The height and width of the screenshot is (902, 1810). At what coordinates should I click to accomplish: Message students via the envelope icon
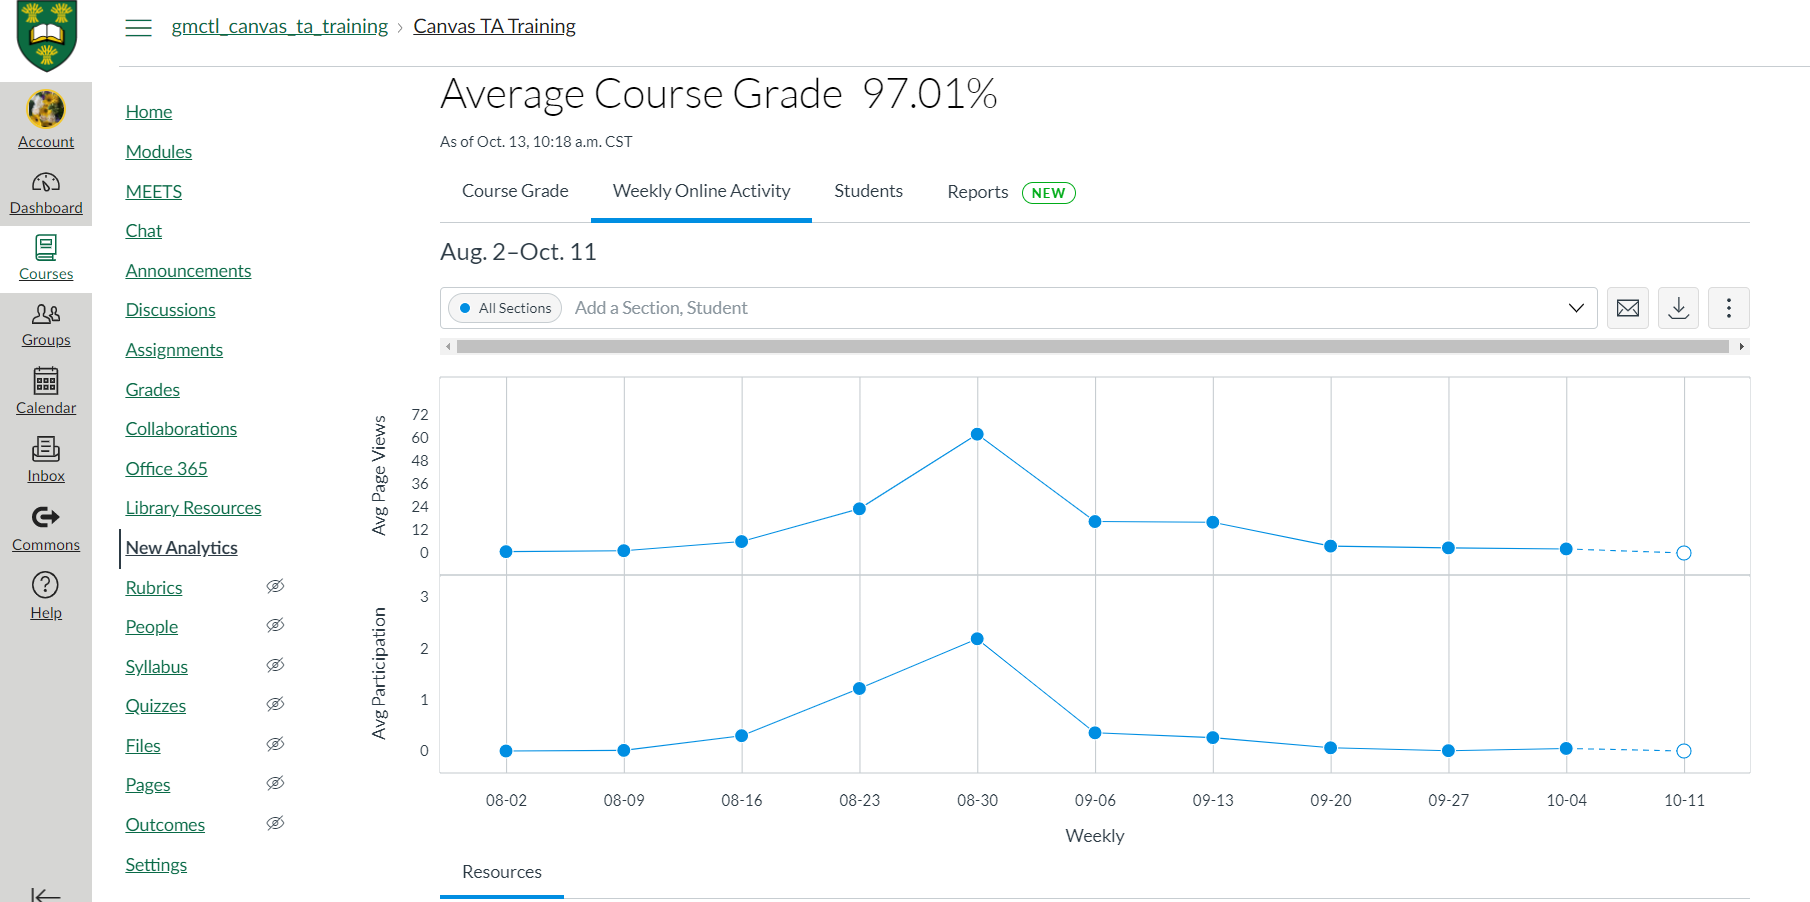coord(1628,308)
